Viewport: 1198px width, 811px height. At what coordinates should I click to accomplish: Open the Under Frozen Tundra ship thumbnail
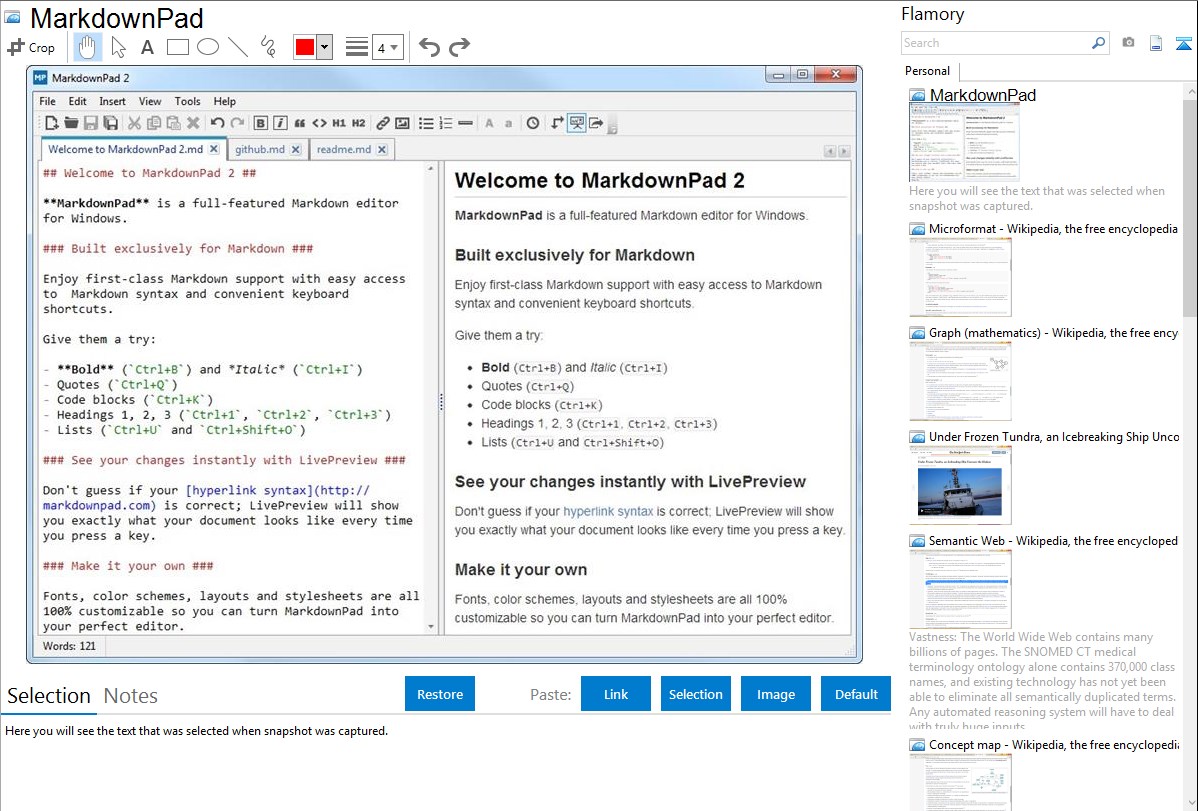(x=960, y=485)
